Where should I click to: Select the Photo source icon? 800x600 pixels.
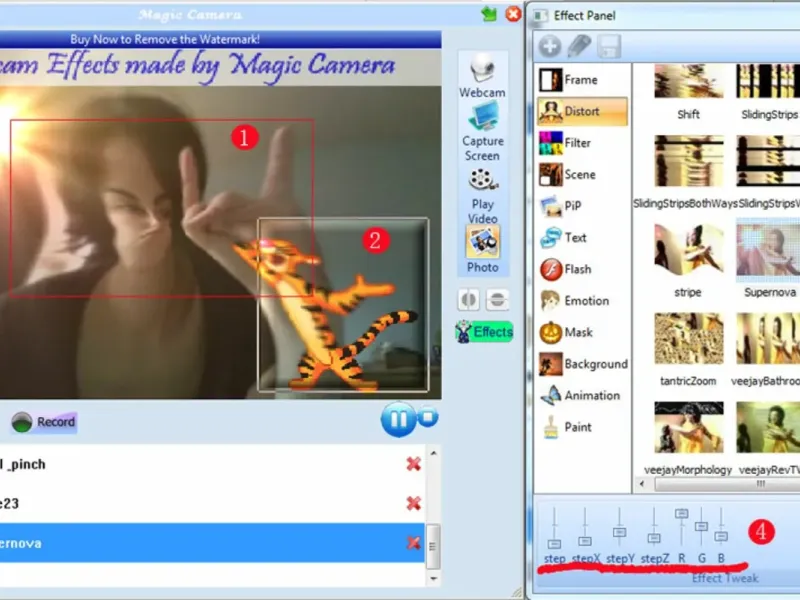[483, 250]
